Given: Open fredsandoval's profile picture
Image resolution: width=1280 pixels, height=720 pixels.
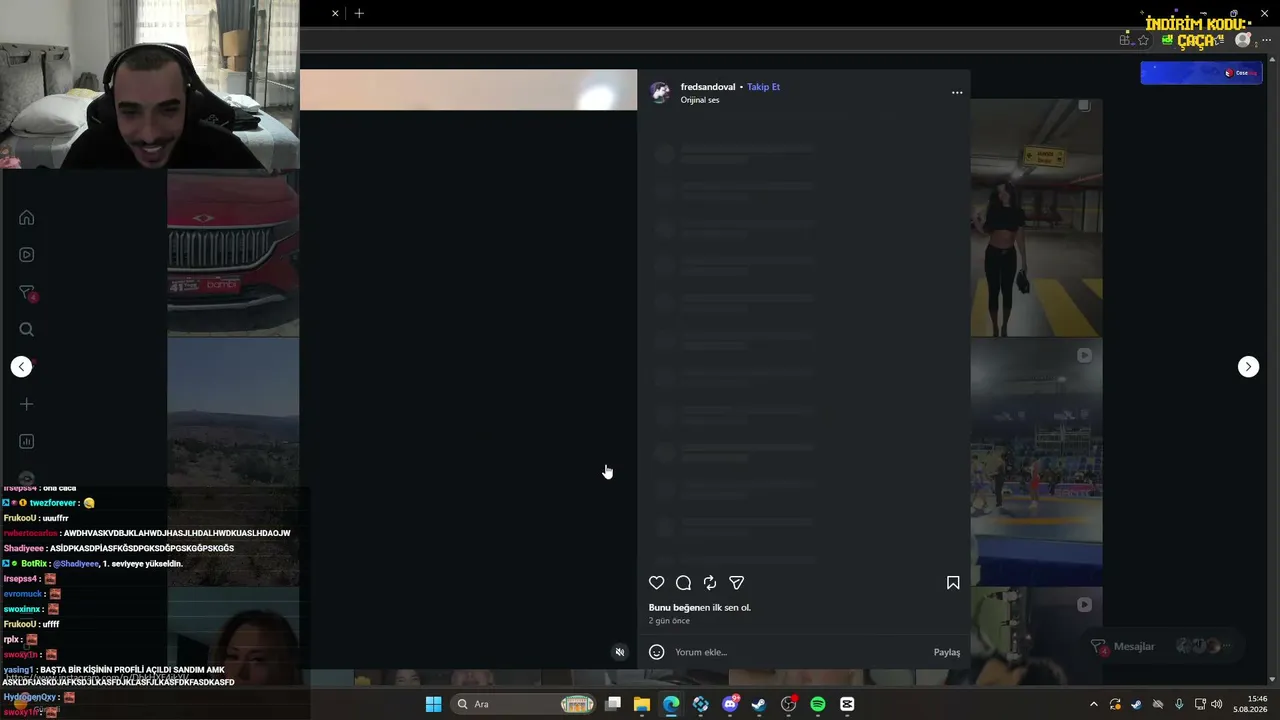Looking at the screenshot, I should (660, 93).
